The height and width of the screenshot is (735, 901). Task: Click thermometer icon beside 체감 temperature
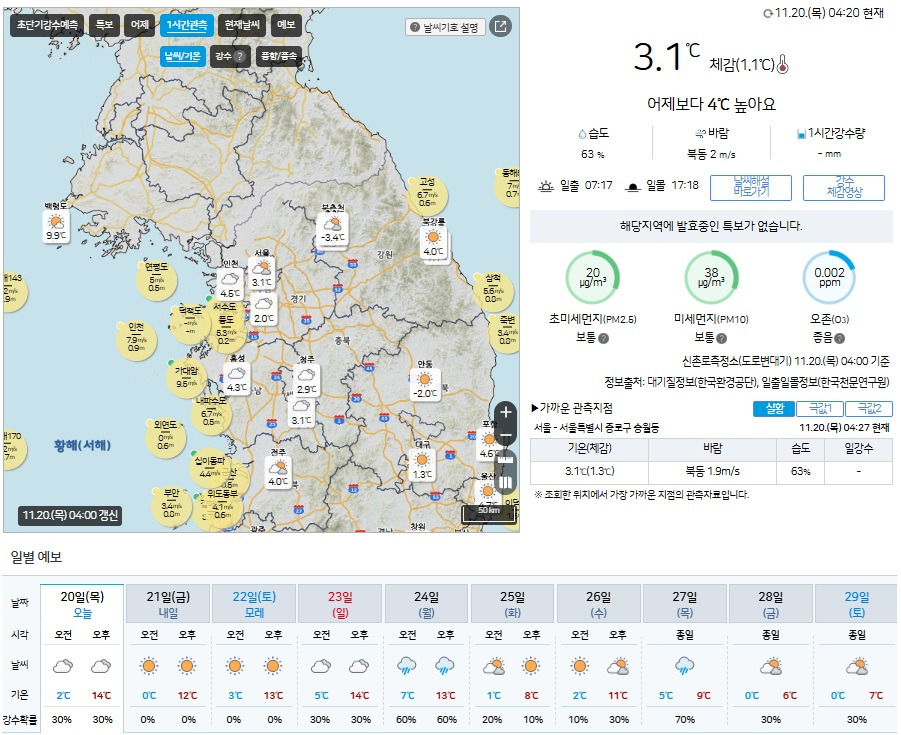782,65
